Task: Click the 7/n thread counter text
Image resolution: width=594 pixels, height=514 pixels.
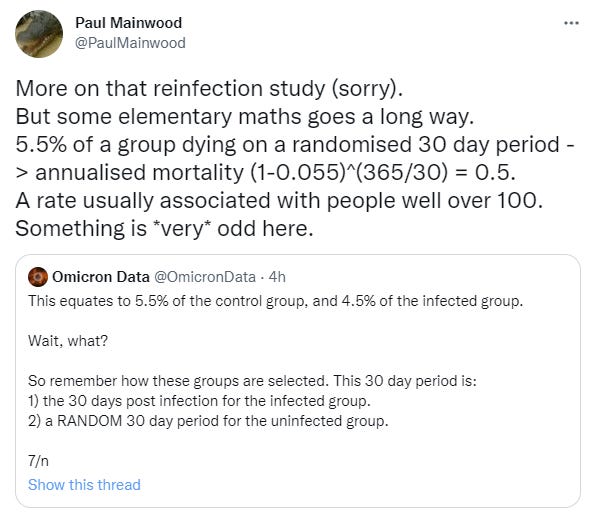Action: click(38, 461)
